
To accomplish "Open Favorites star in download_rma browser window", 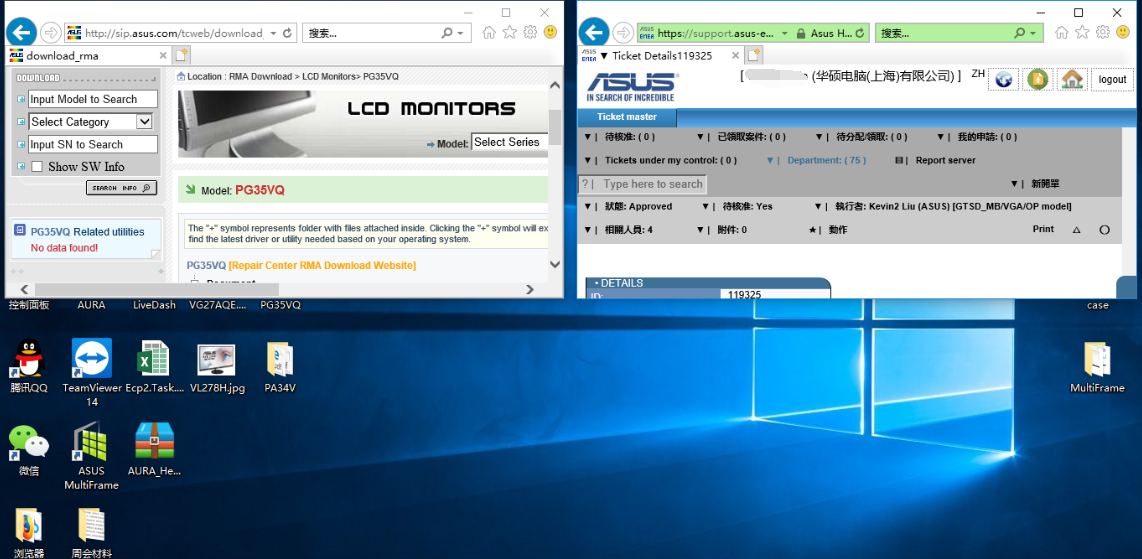I will pos(510,33).
